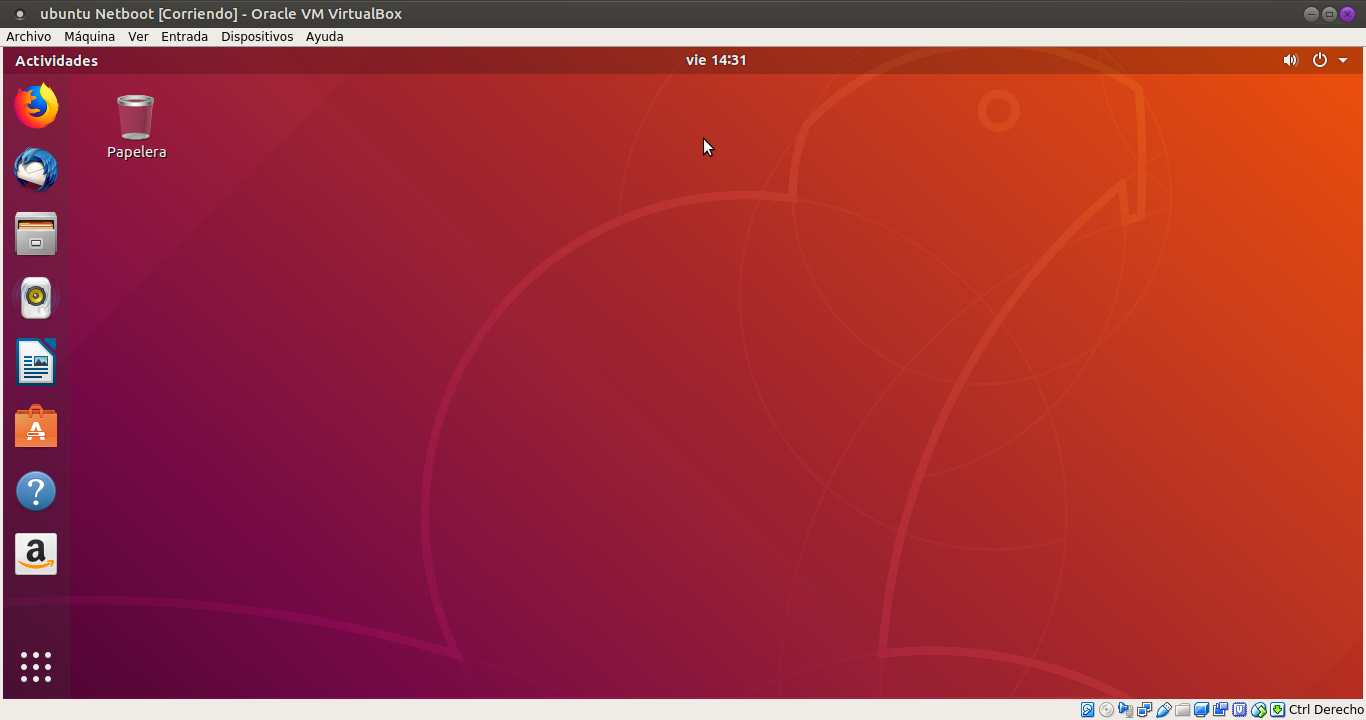Open the Actividades overview
Viewport: 1366px width, 720px height.
[56, 60]
